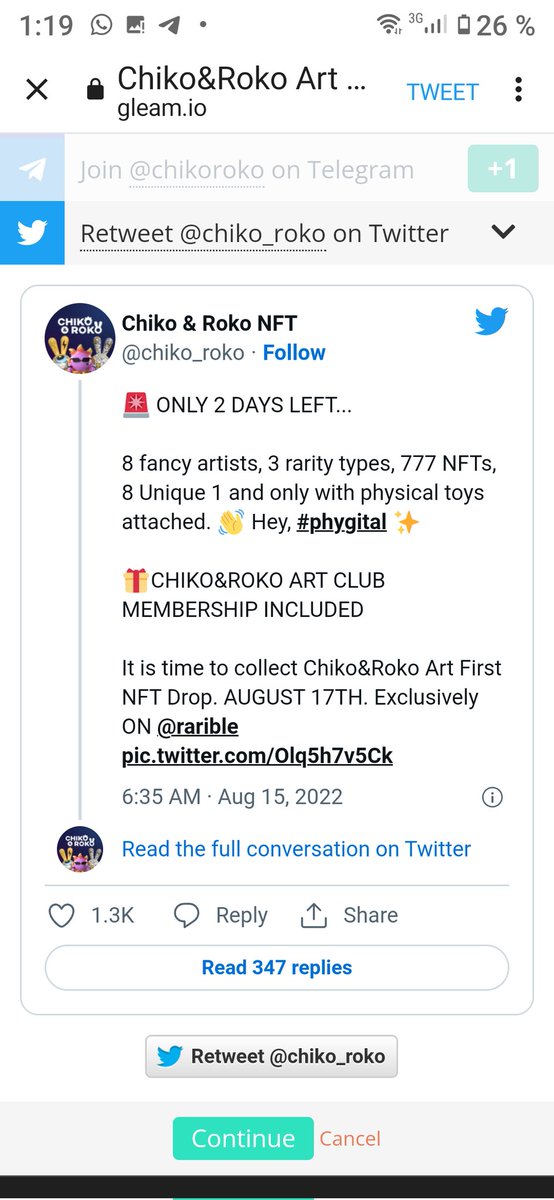The width and height of the screenshot is (554, 1200).
Task: Tap the +1 points badge
Action: pyautogui.click(x=502, y=169)
